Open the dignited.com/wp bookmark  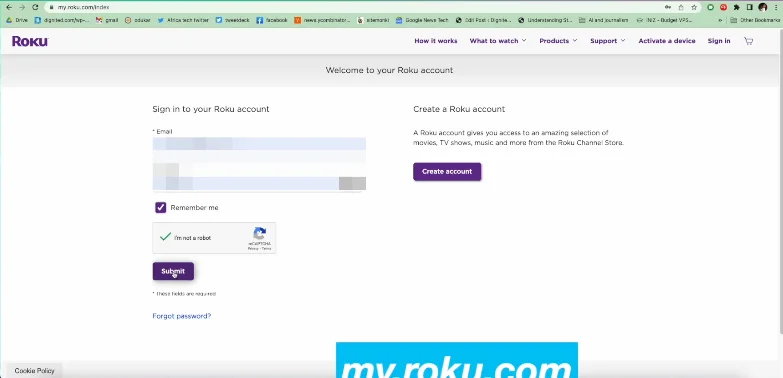[62, 20]
